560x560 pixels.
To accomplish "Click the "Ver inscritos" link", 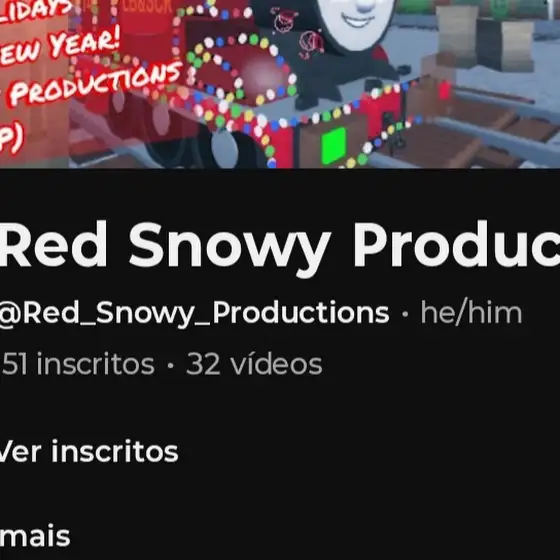I will (89, 452).
